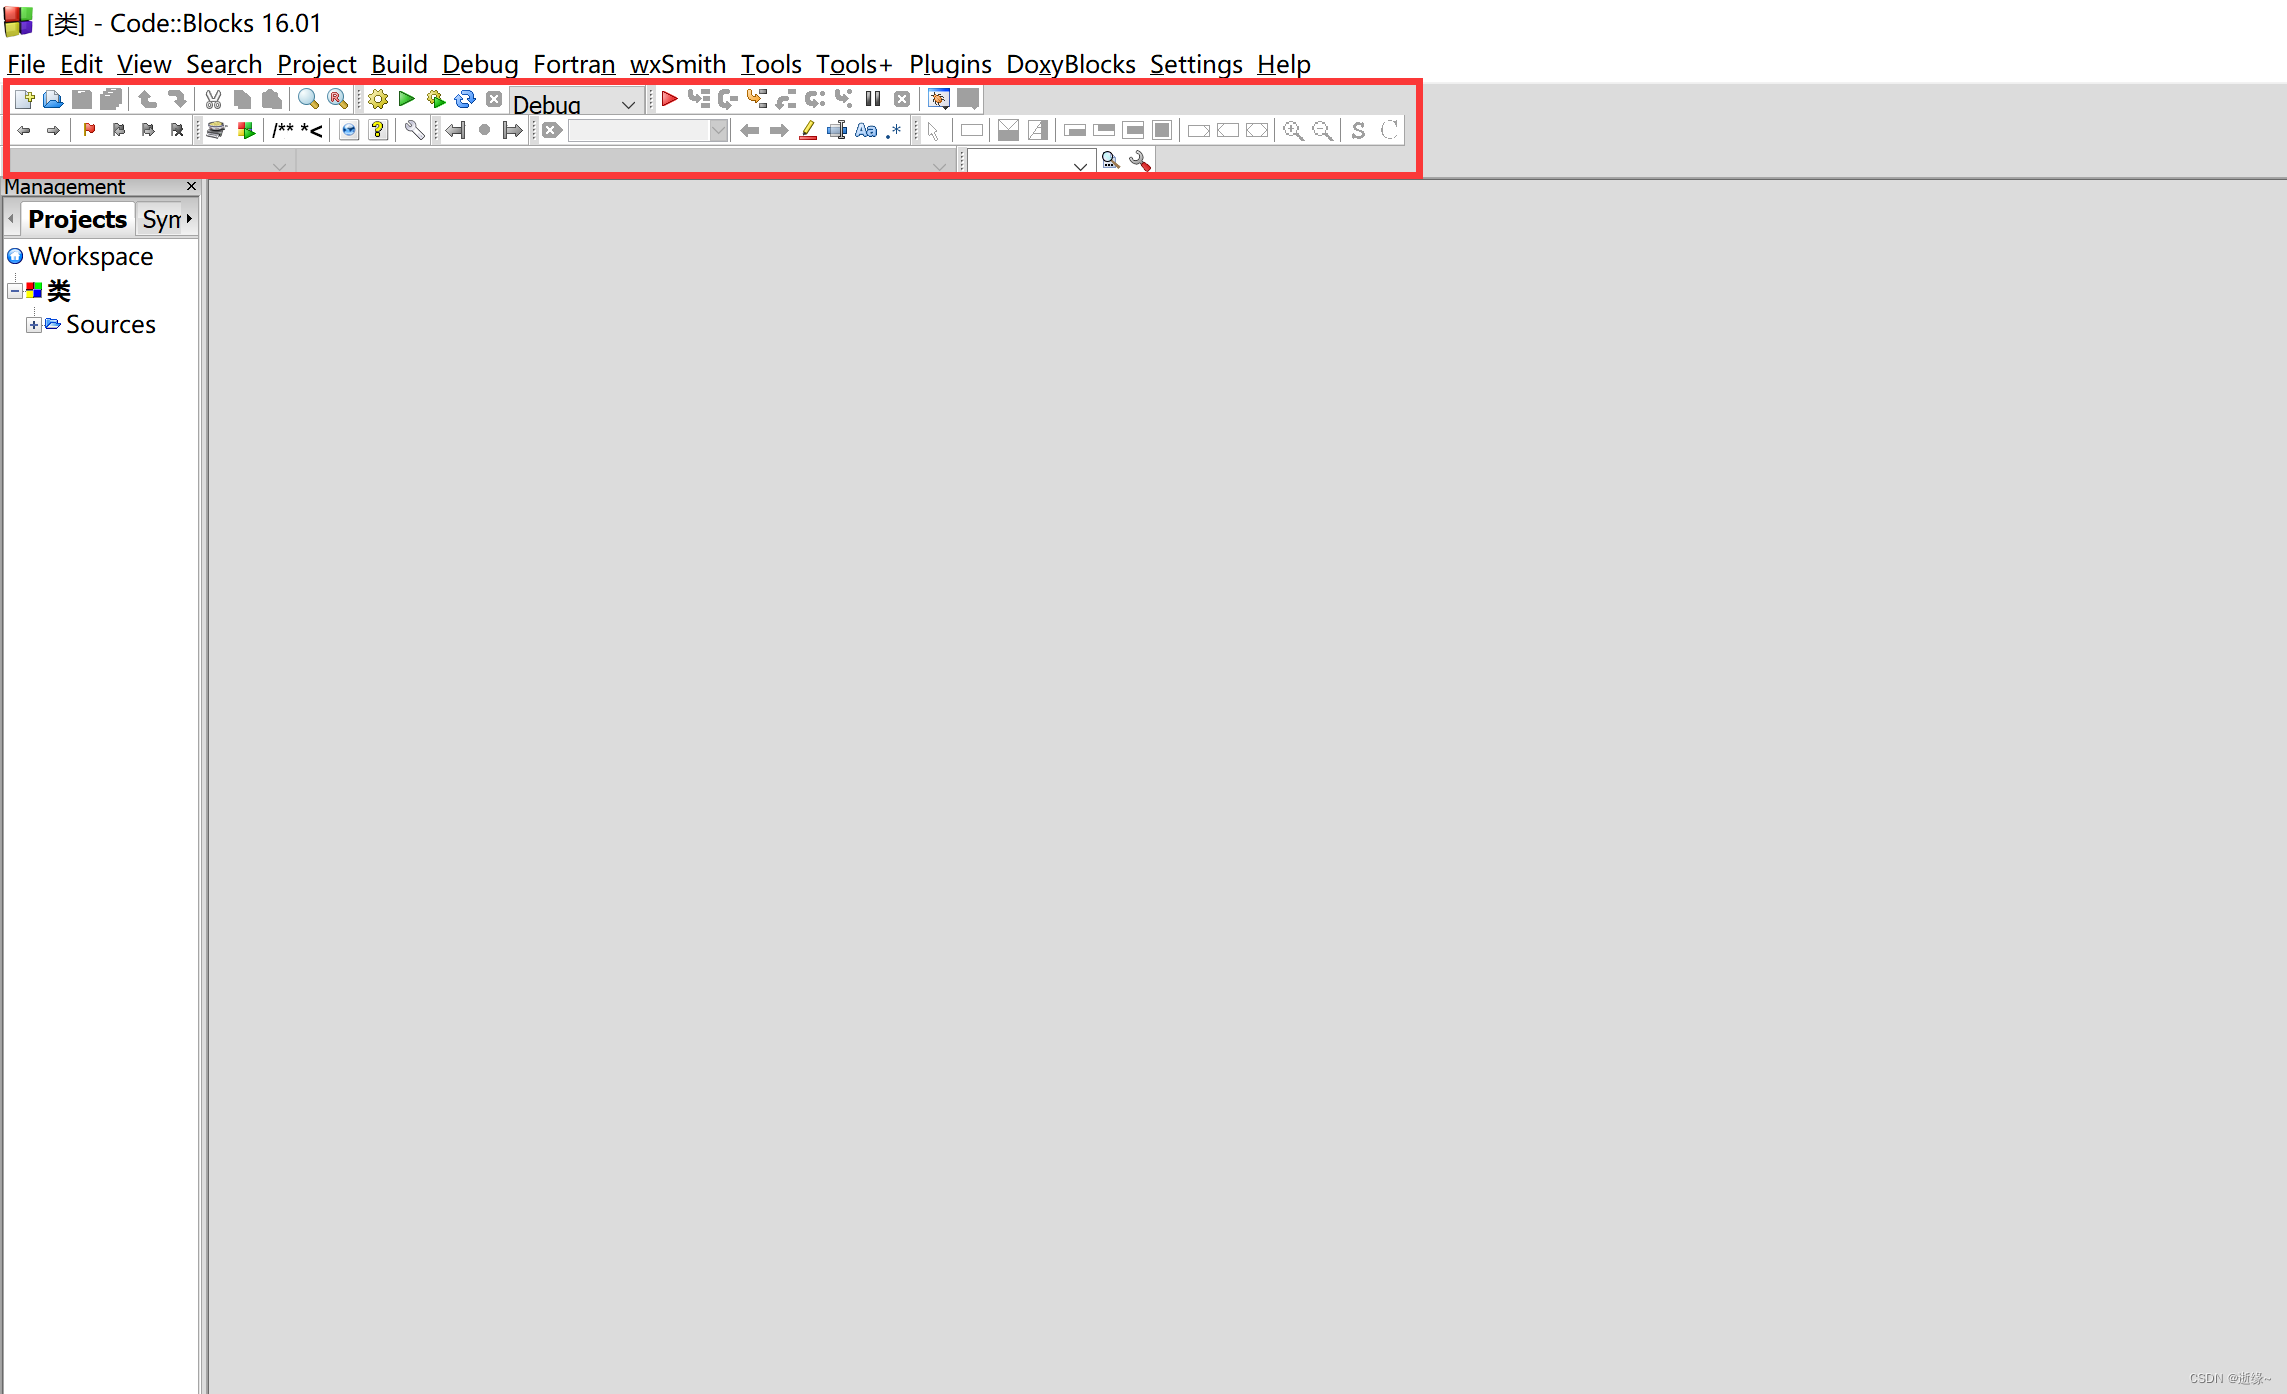Image resolution: width=2287 pixels, height=1394 pixels.
Task: Open the wxSmith menu
Action: 677,64
